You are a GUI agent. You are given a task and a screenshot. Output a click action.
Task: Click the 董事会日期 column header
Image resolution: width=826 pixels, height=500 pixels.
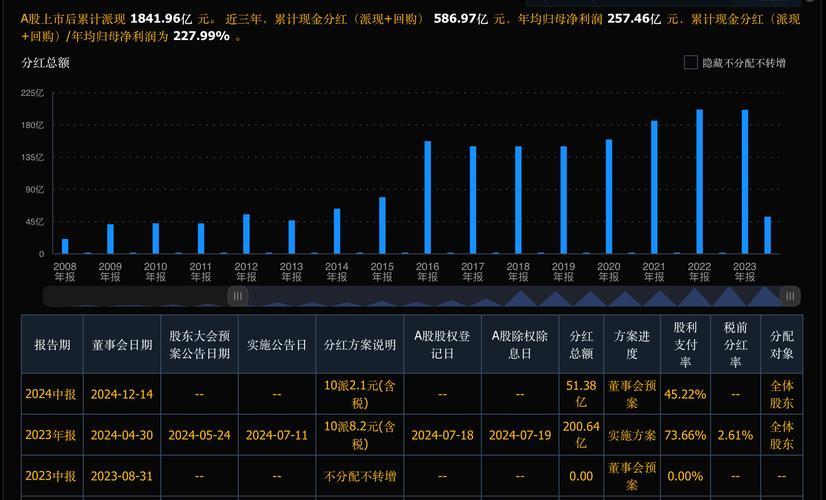[x=122, y=345]
